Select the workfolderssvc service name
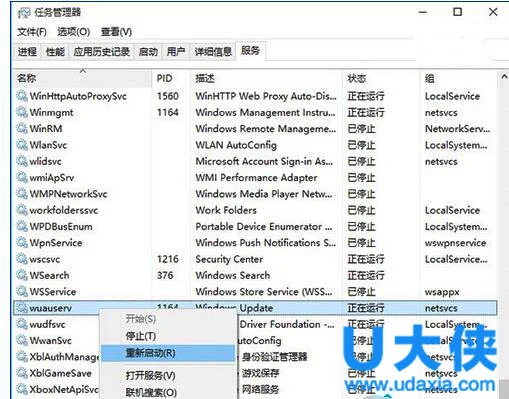 64,210
